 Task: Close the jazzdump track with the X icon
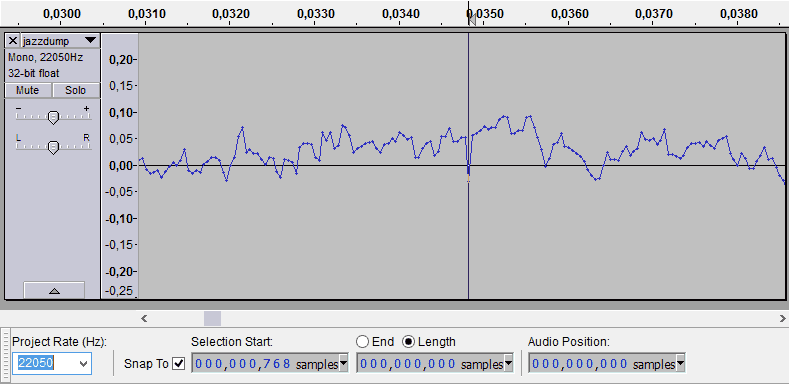click(13, 41)
